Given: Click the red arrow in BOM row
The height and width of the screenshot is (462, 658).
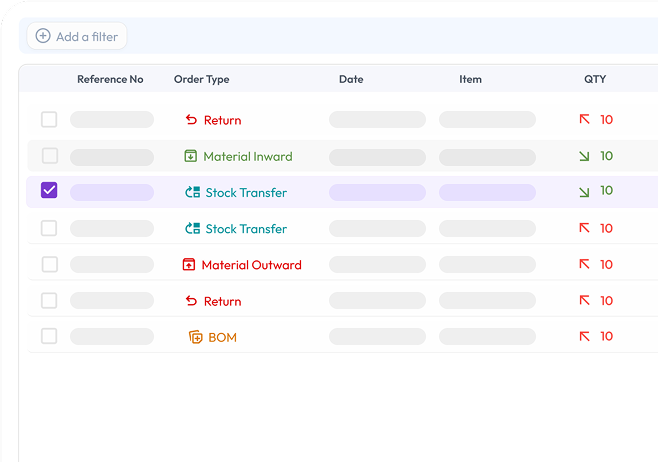Looking at the screenshot, I should point(584,337).
